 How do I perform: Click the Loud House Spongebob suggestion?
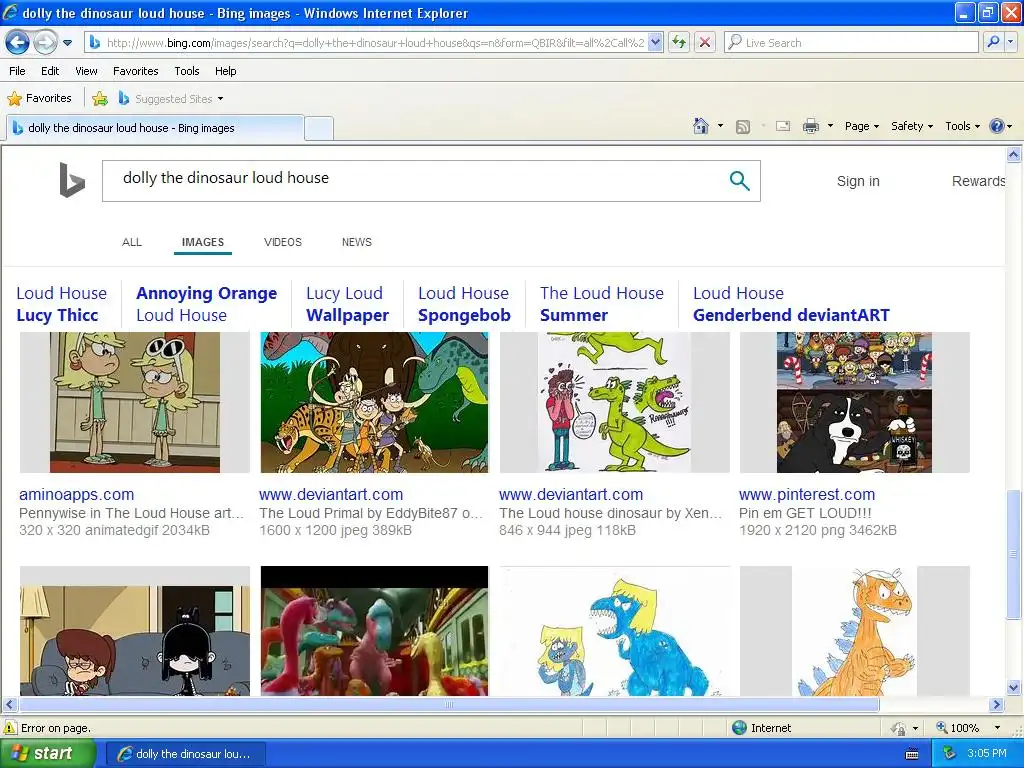[464, 304]
